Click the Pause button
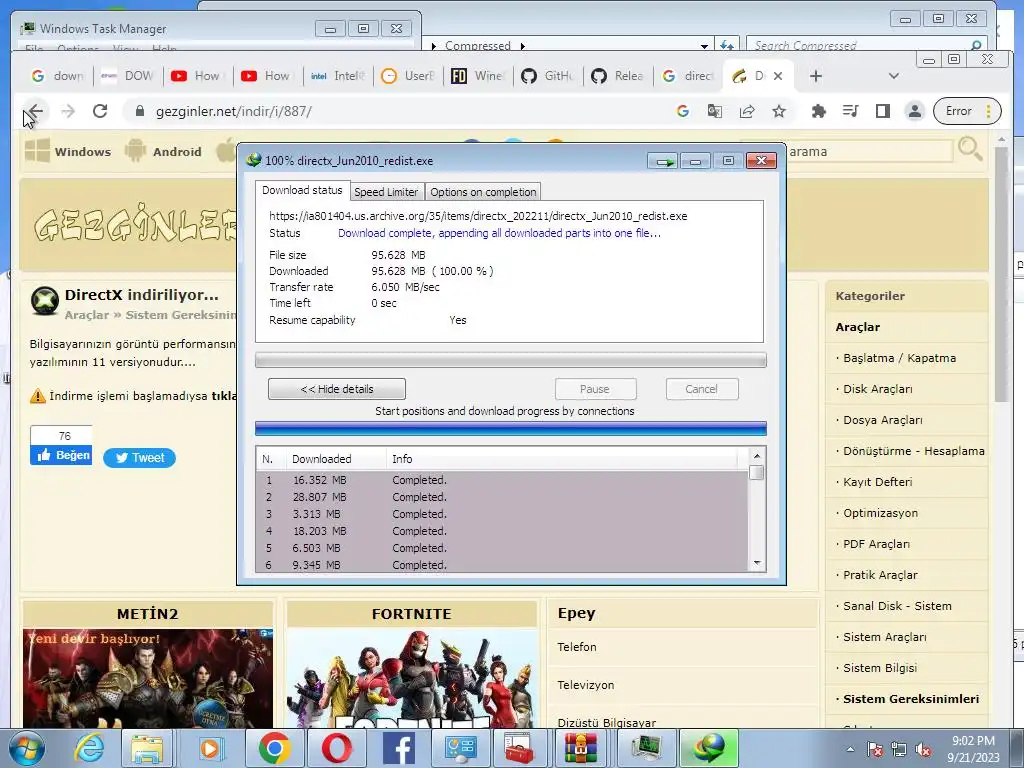Image resolution: width=1024 pixels, height=768 pixels. (595, 389)
